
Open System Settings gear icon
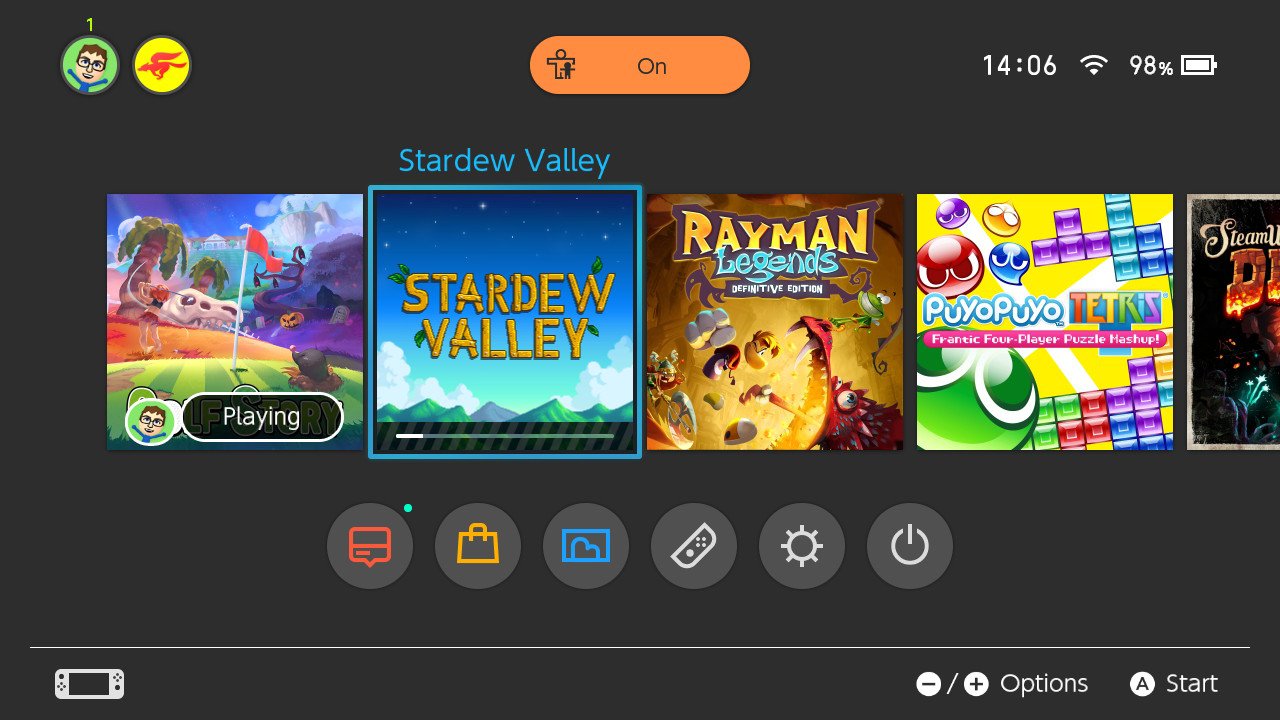(802, 546)
